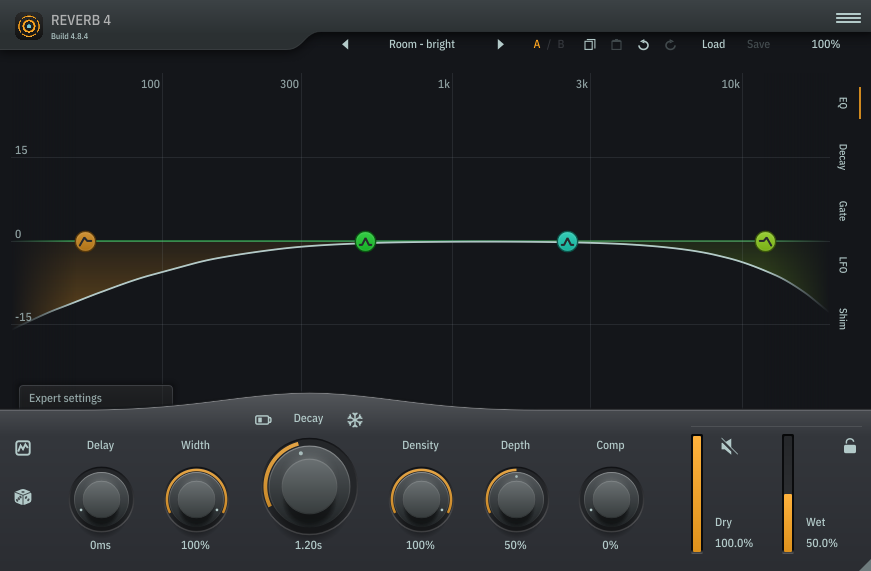Click the randomize dice icon
The width and height of the screenshot is (871, 571).
click(23, 497)
